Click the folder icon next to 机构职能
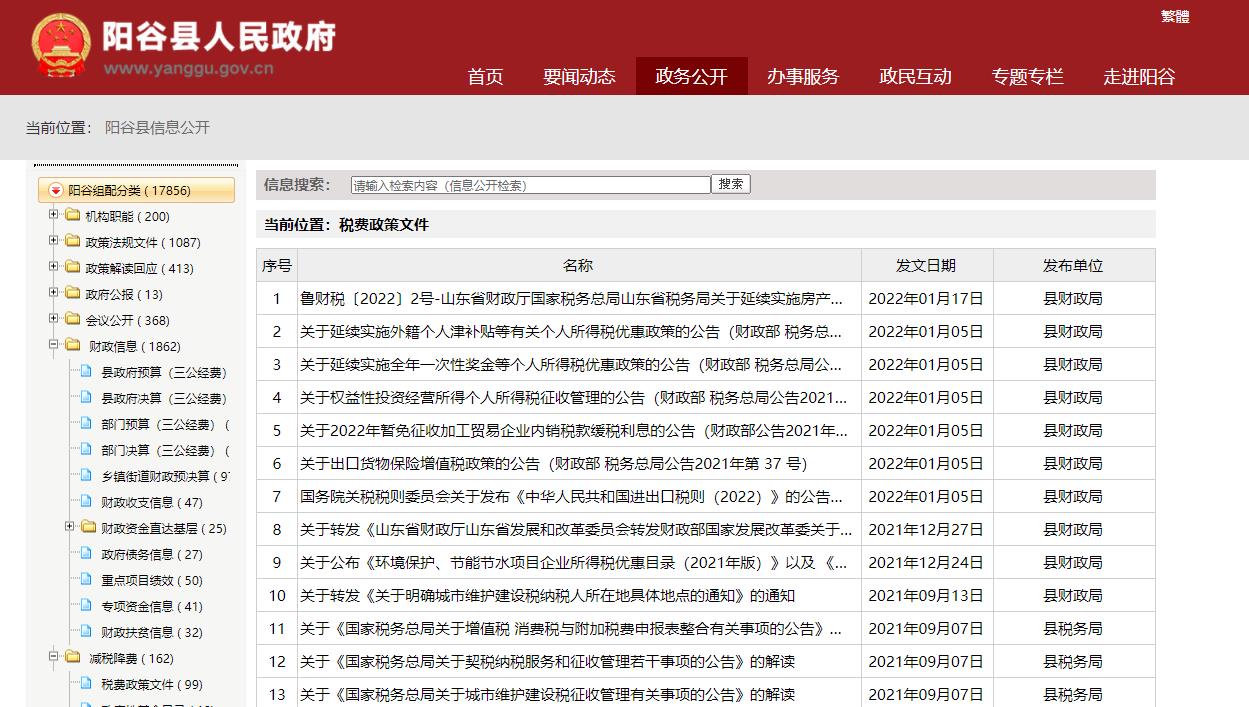The width and height of the screenshot is (1249, 707). pos(72,215)
